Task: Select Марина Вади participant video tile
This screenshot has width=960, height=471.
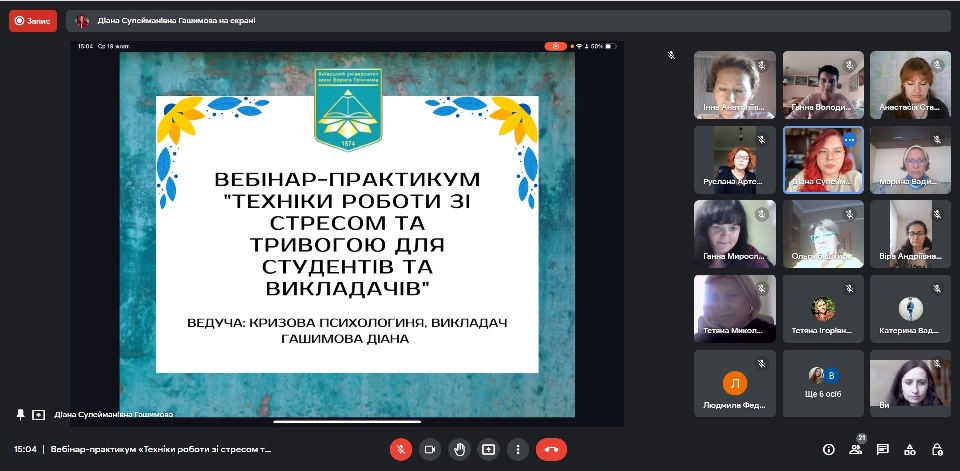Action: coord(910,160)
